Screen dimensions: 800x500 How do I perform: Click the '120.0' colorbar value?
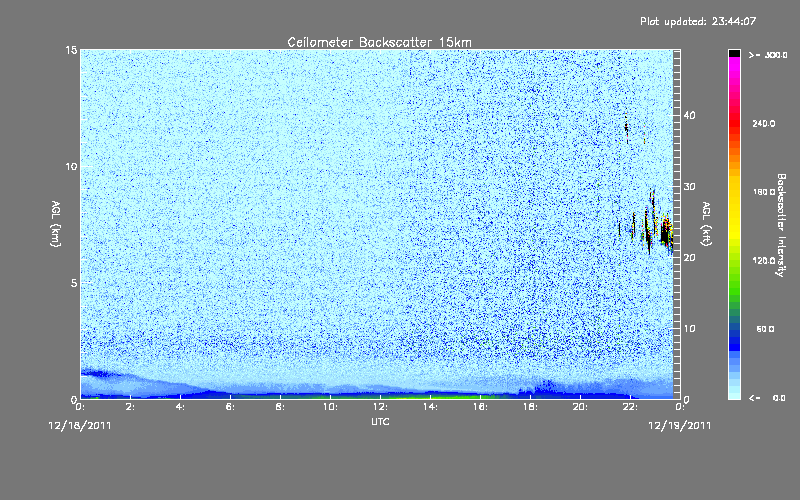pos(764,261)
